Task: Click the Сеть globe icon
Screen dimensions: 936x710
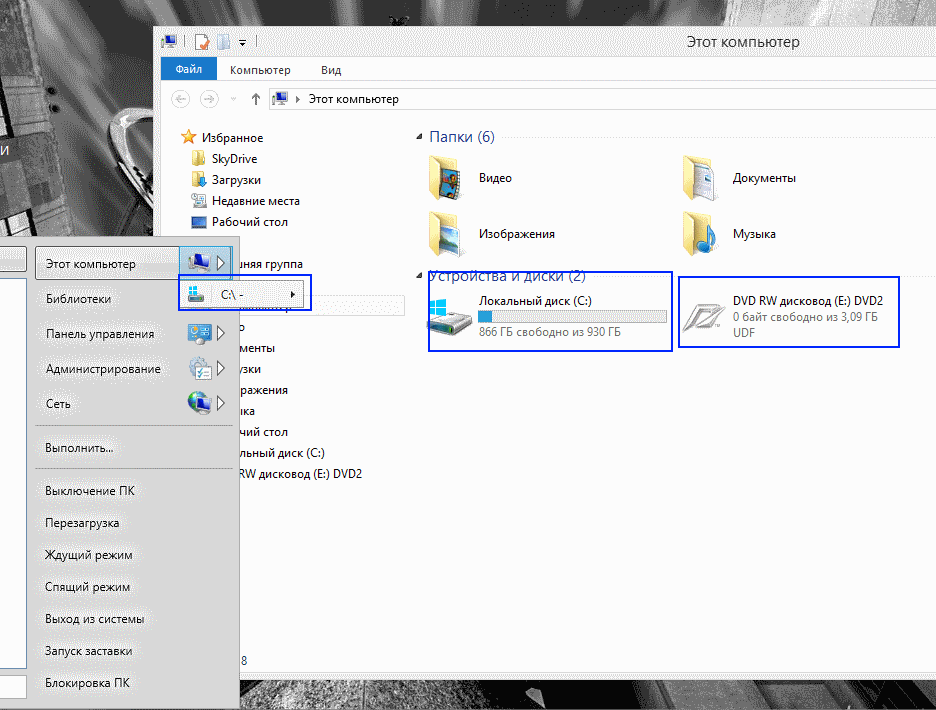Action: click(199, 403)
